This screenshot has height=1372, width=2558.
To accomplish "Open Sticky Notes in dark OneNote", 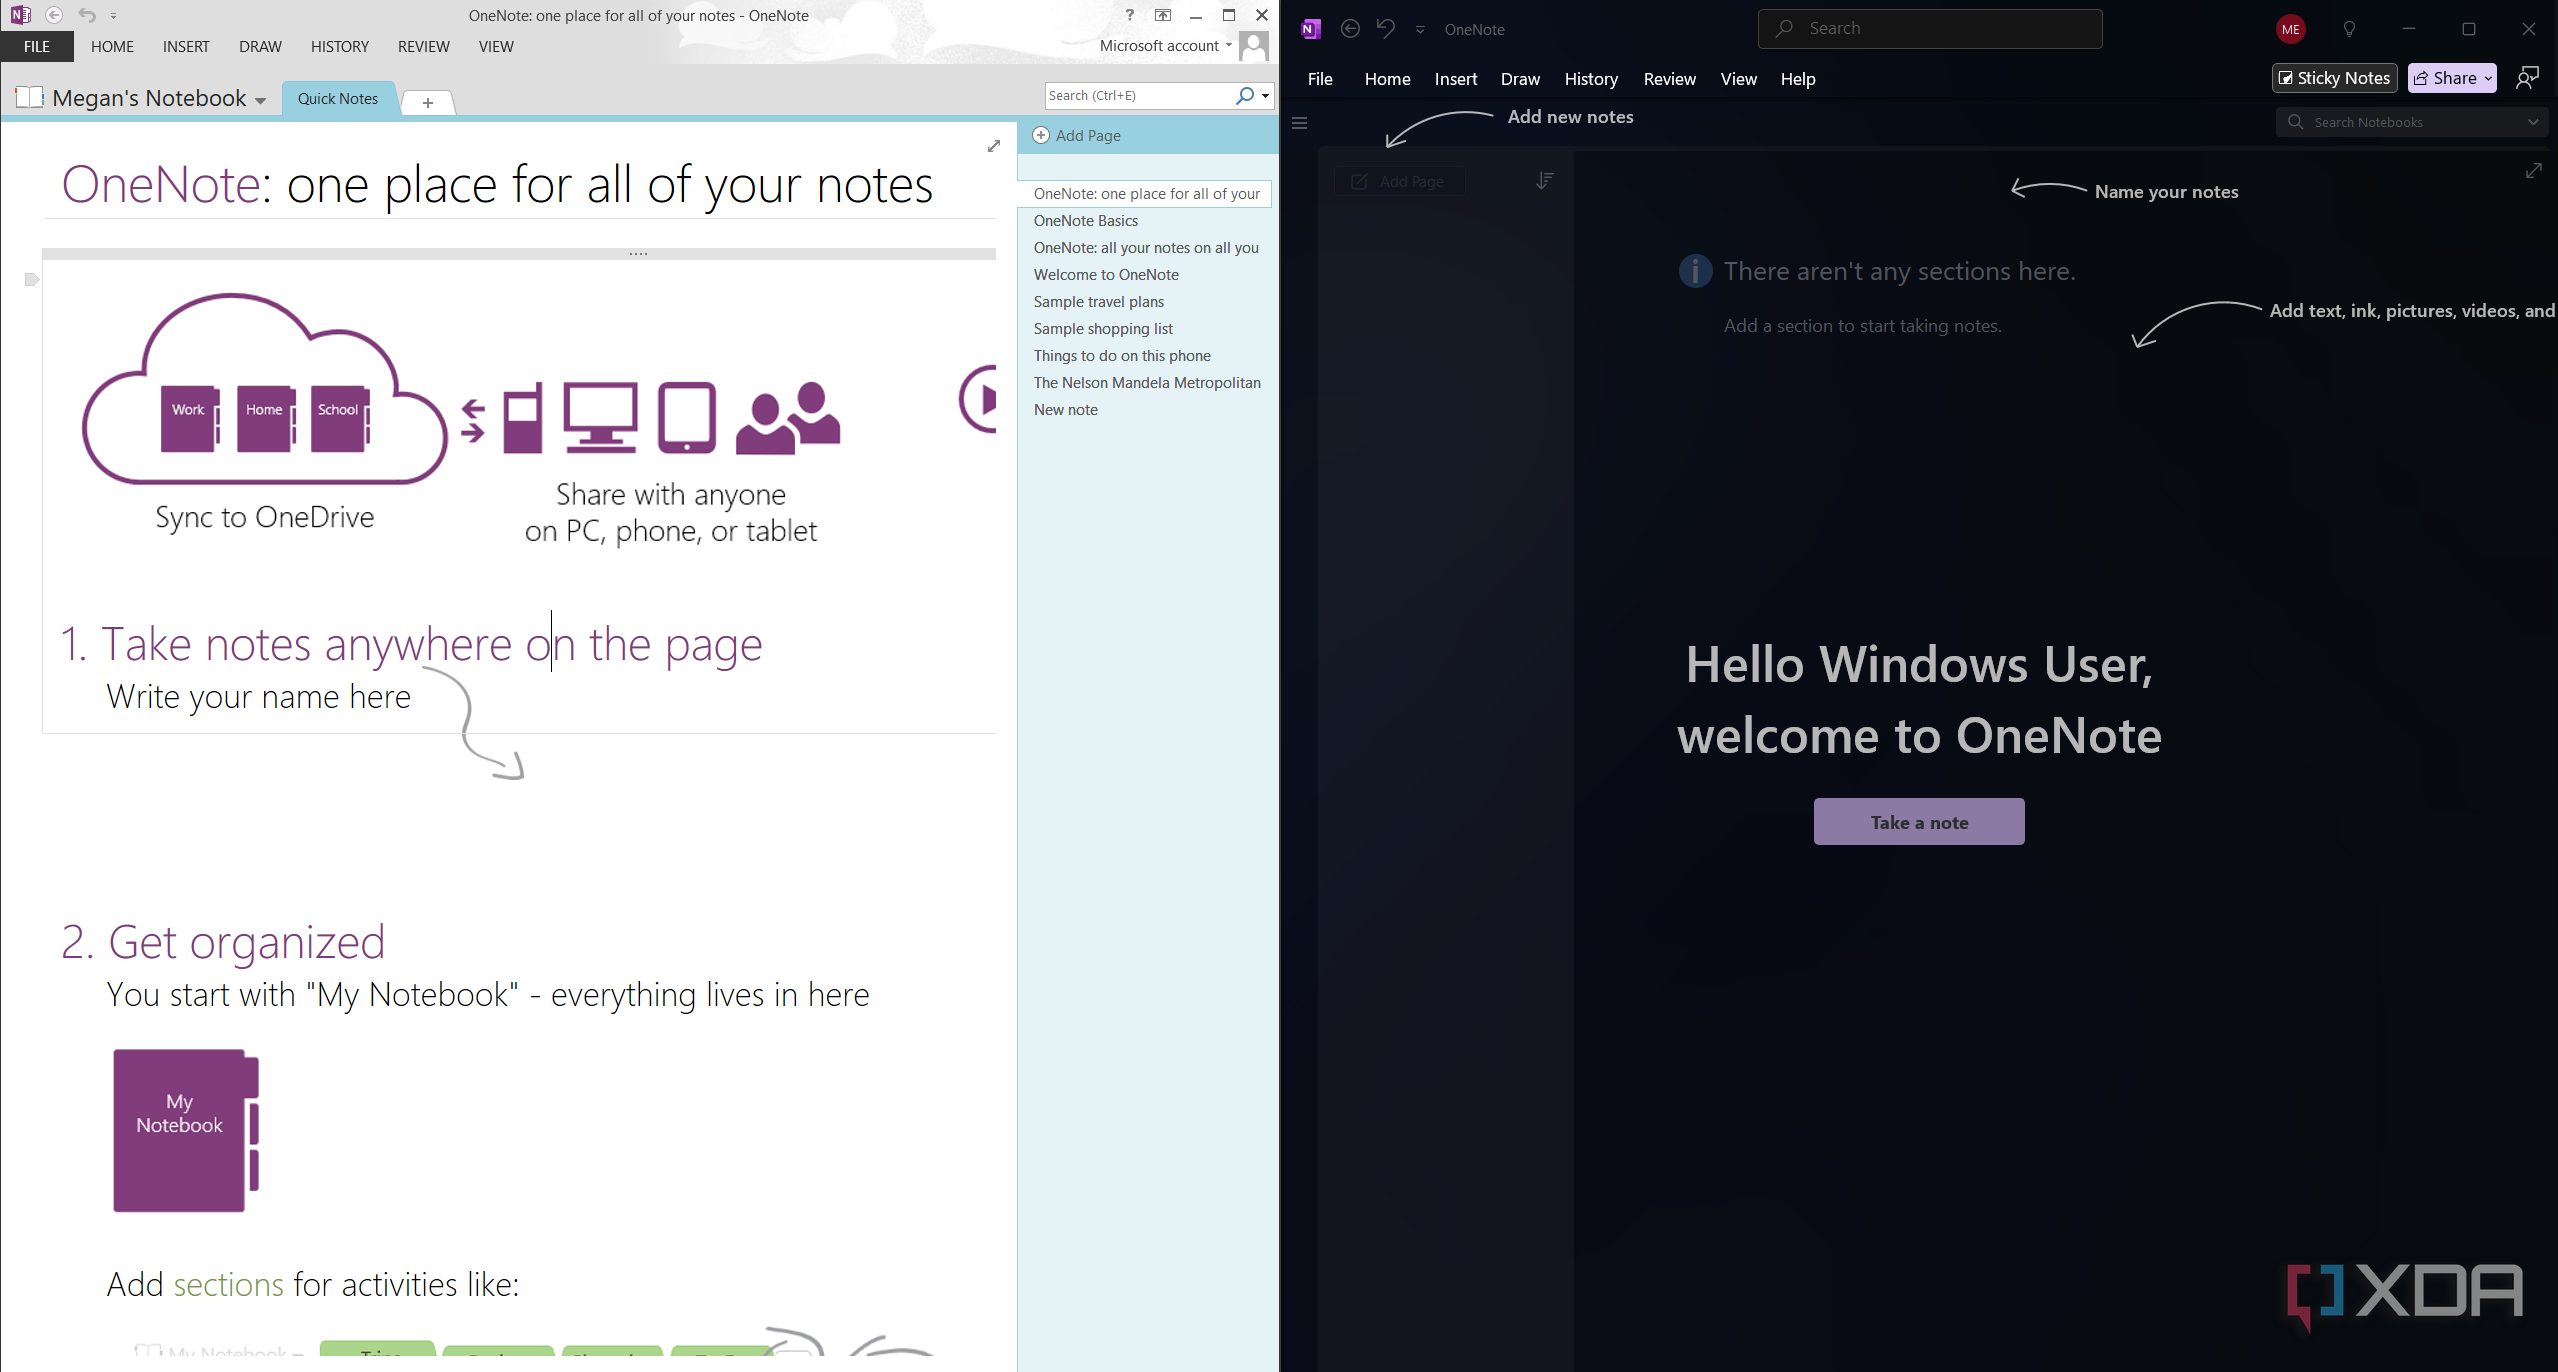I will coord(2333,78).
